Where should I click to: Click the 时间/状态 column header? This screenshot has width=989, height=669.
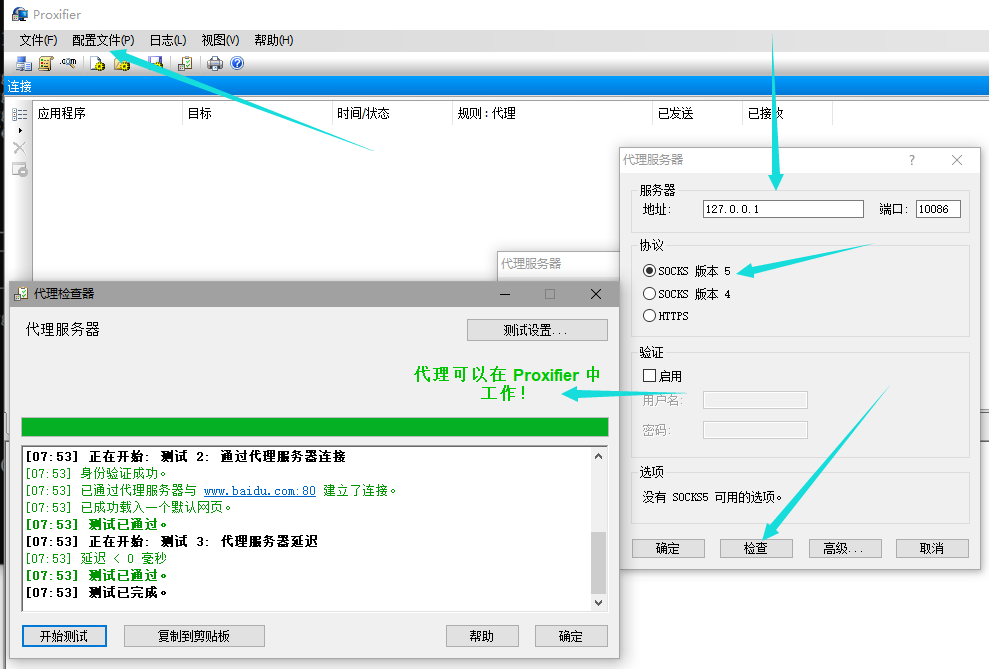(392, 113)
